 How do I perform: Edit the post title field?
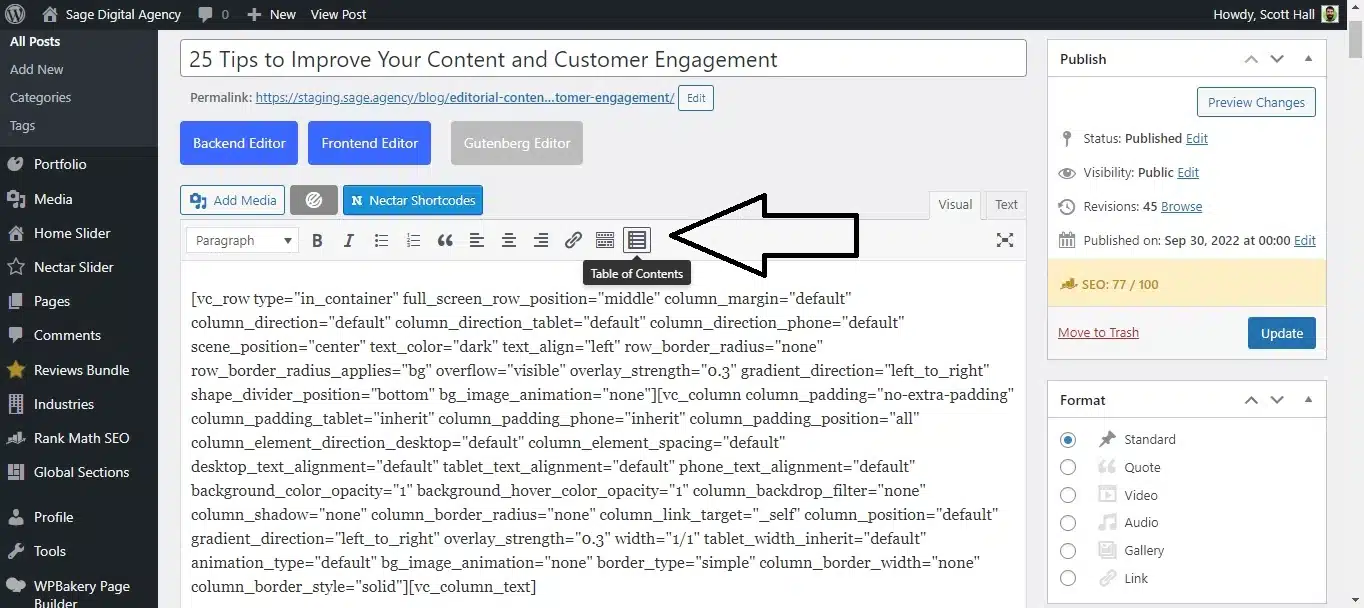point(603,58)
